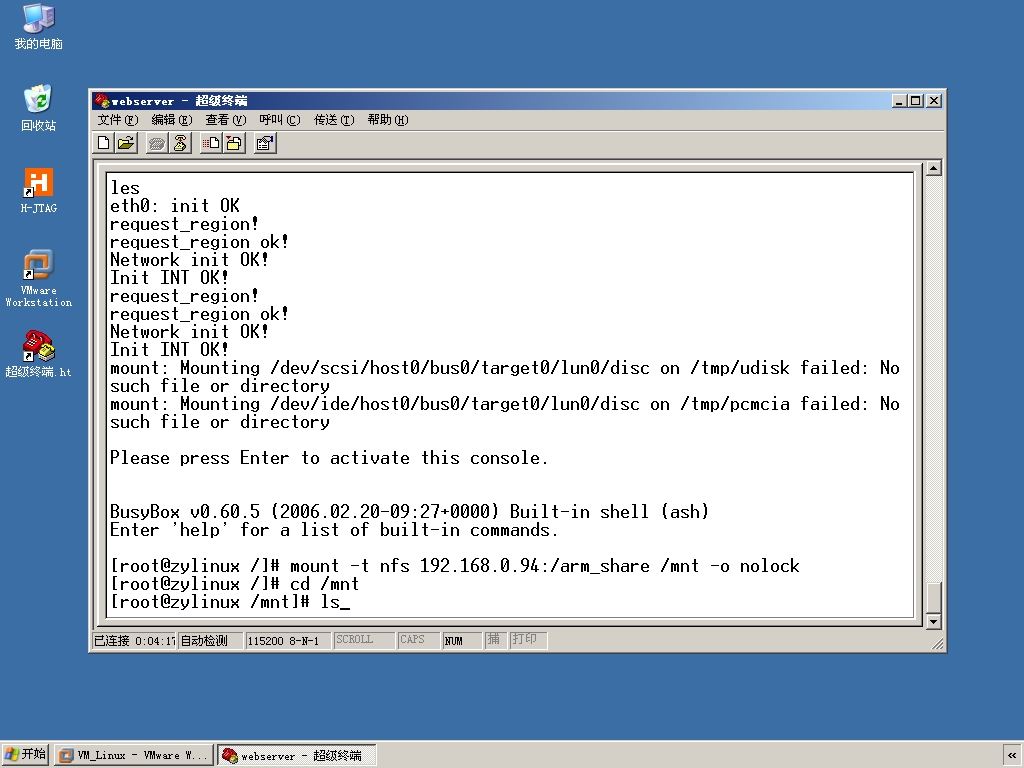Click the 'eth0: init OK' terminal line
The image size is (1024, 768).
click(x=175, y=206)
